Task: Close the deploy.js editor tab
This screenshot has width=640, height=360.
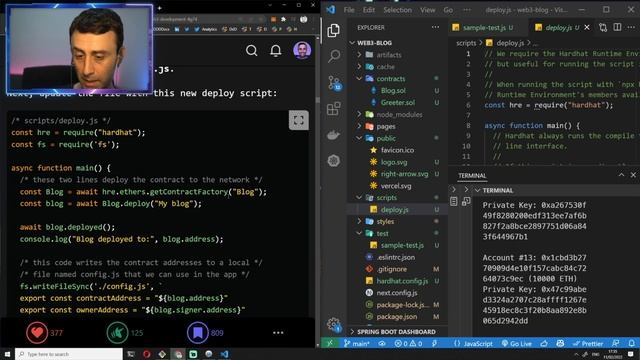Action: [587, 27]
